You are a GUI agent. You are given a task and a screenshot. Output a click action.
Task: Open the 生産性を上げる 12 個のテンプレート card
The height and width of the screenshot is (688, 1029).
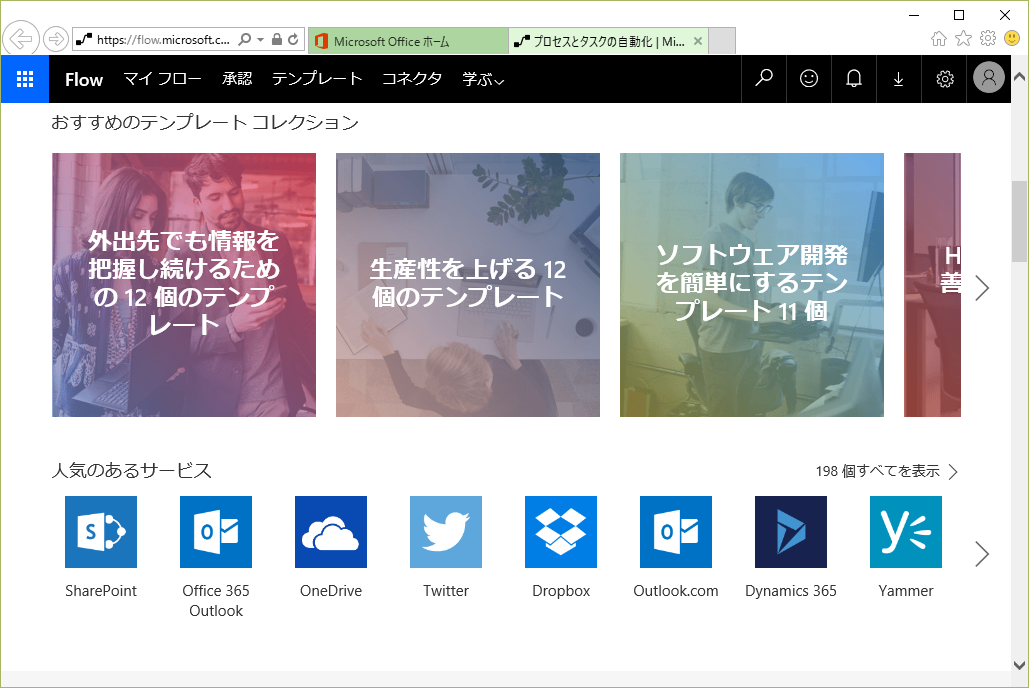coord(468,285)
